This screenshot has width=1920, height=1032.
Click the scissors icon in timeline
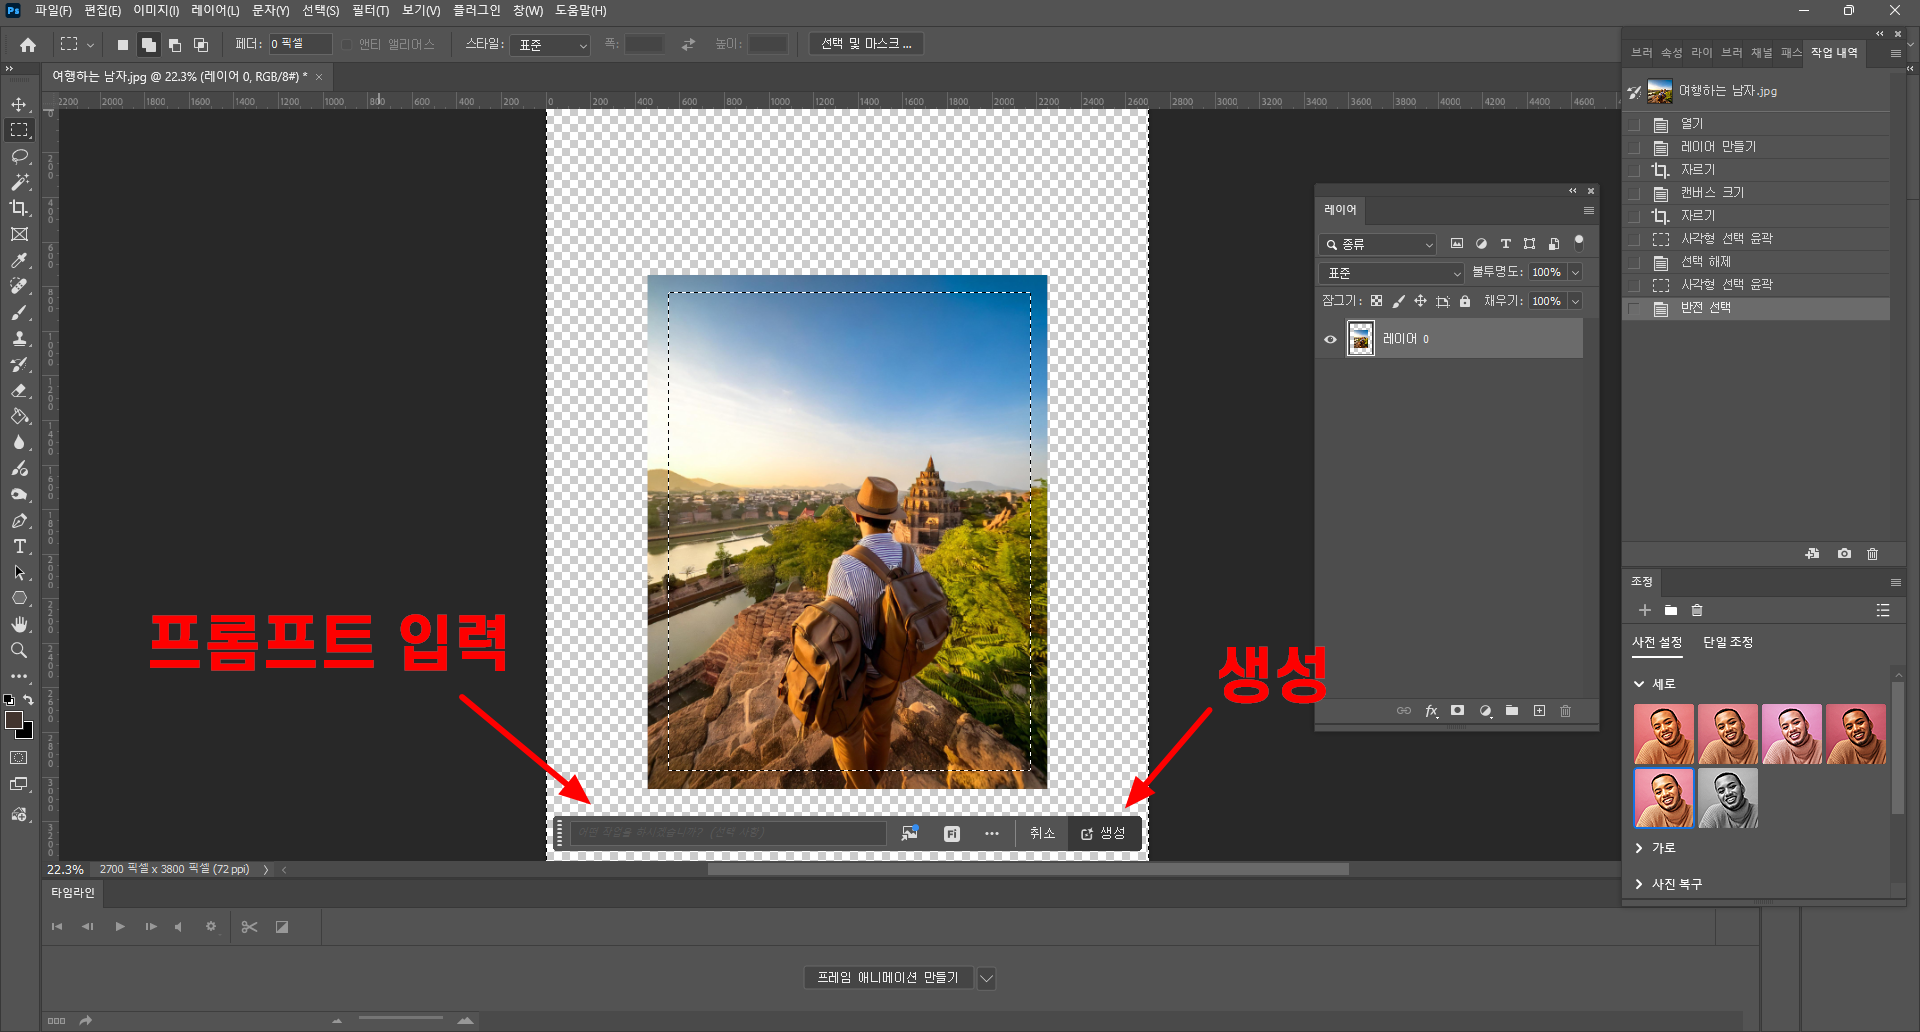coord(249,927)
